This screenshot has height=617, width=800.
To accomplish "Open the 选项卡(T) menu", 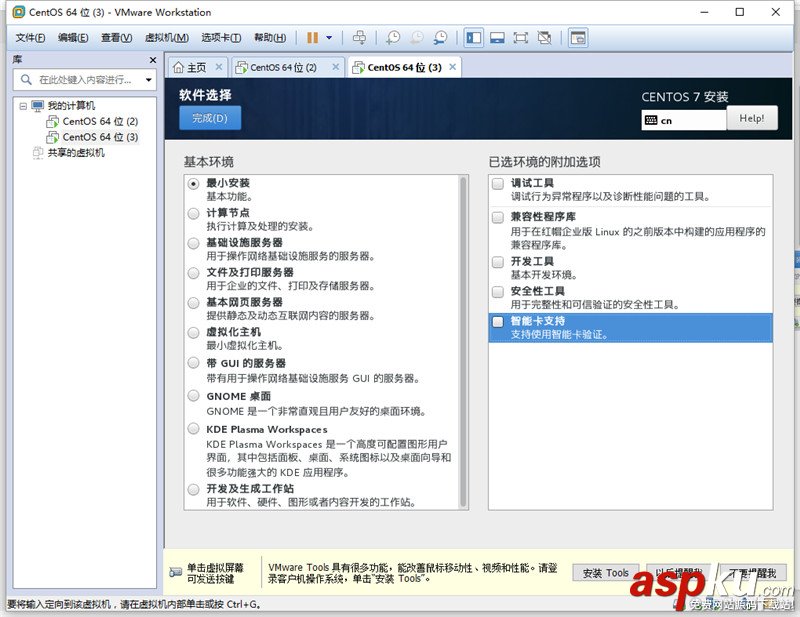I will click(221, 38).
